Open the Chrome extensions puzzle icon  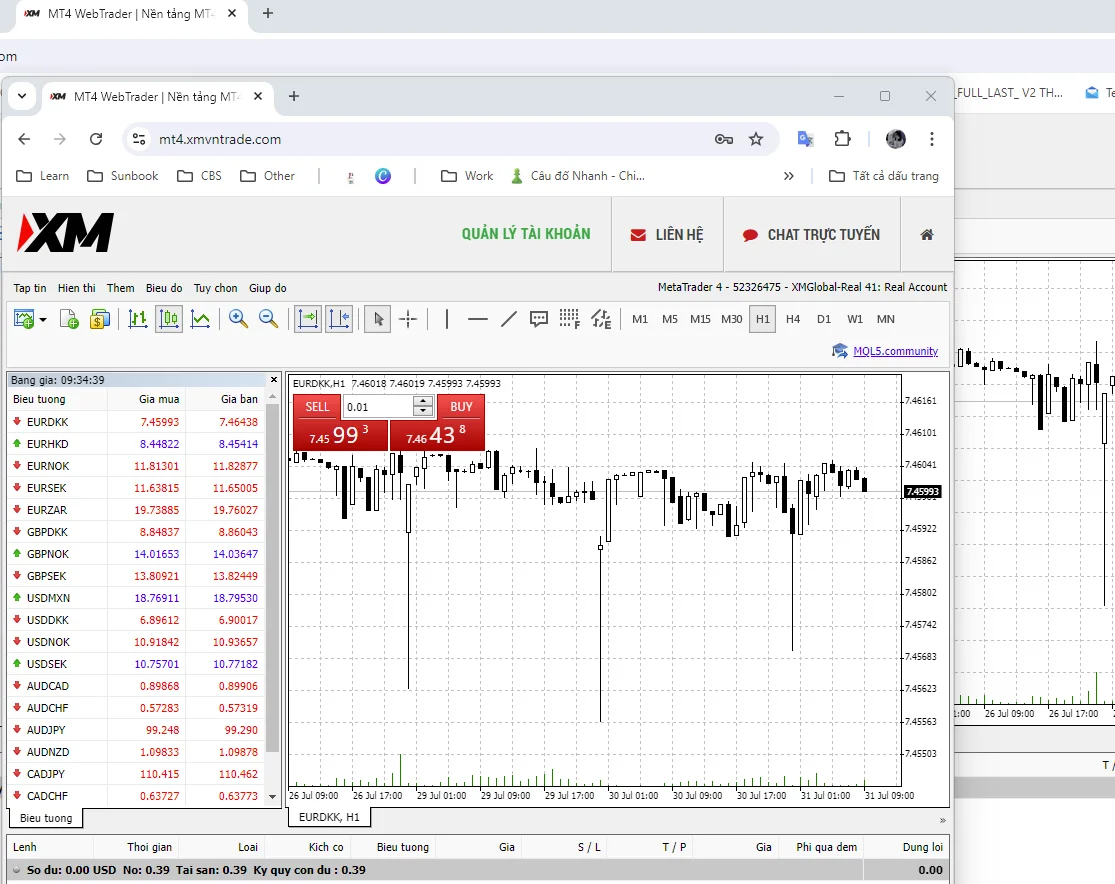[843, 139]
